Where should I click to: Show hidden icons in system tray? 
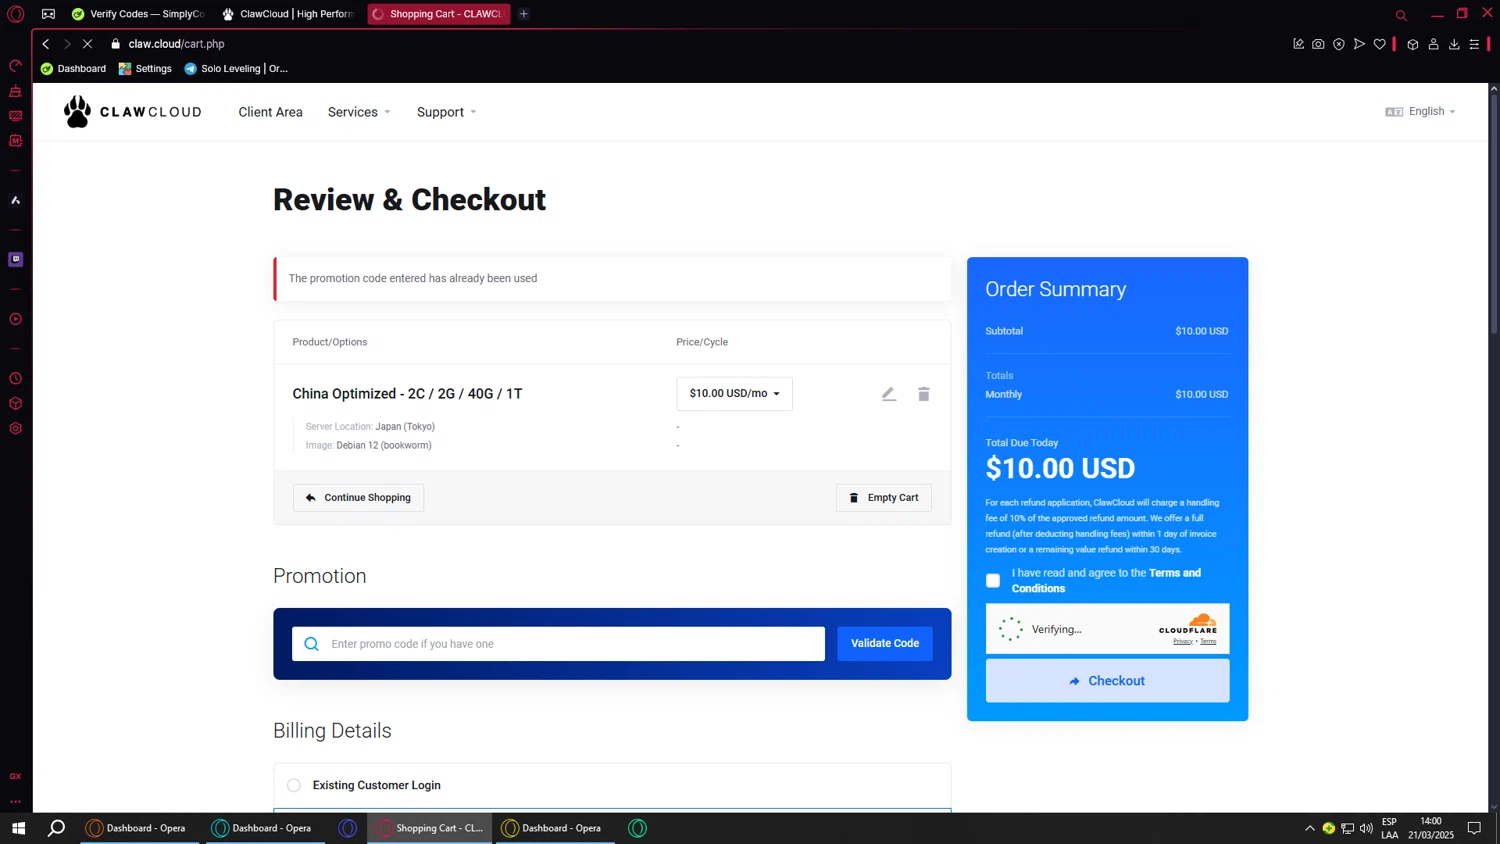tap(1309, 828)
